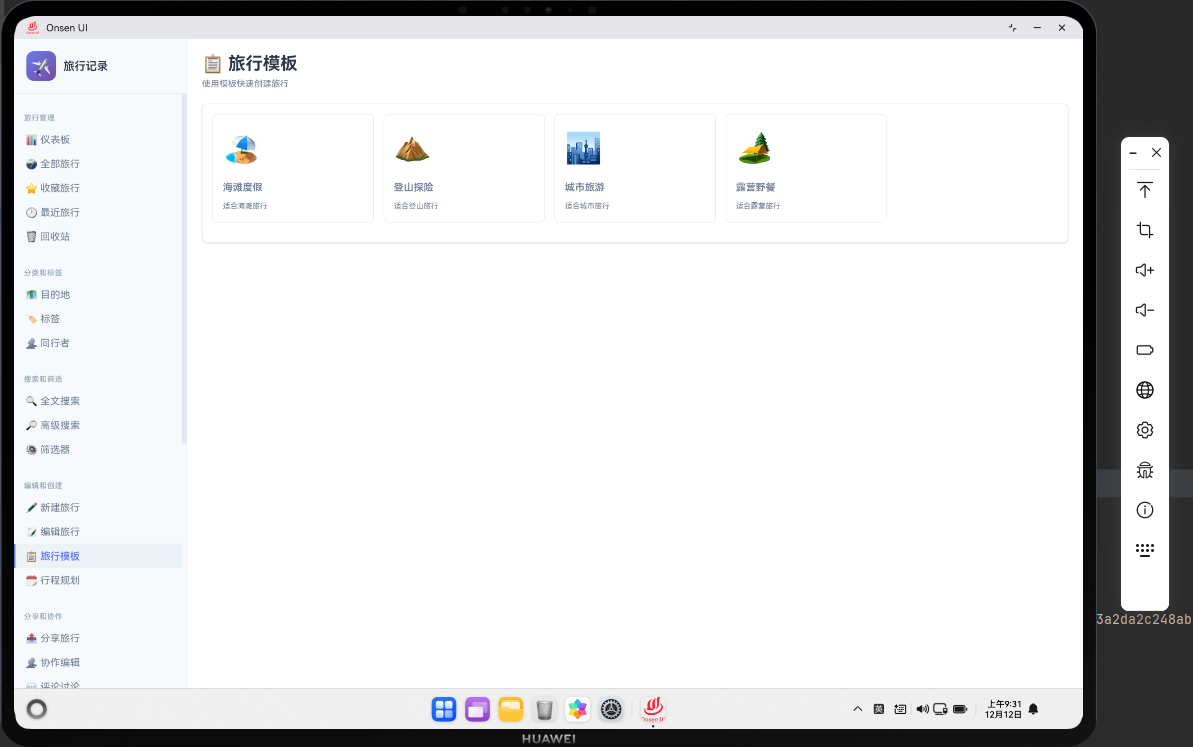The height and width of the screenshot is (747, 1193).
Task: Open the on-screen keyboard tray icon
Action: [x=900, y=709]
